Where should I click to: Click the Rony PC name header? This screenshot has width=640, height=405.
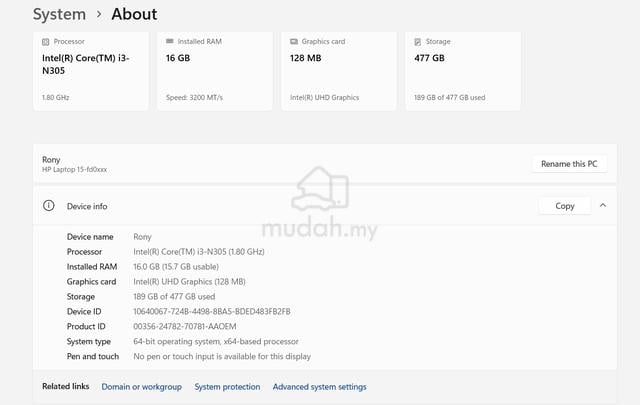pyautogui.click(x=51, y=160)
